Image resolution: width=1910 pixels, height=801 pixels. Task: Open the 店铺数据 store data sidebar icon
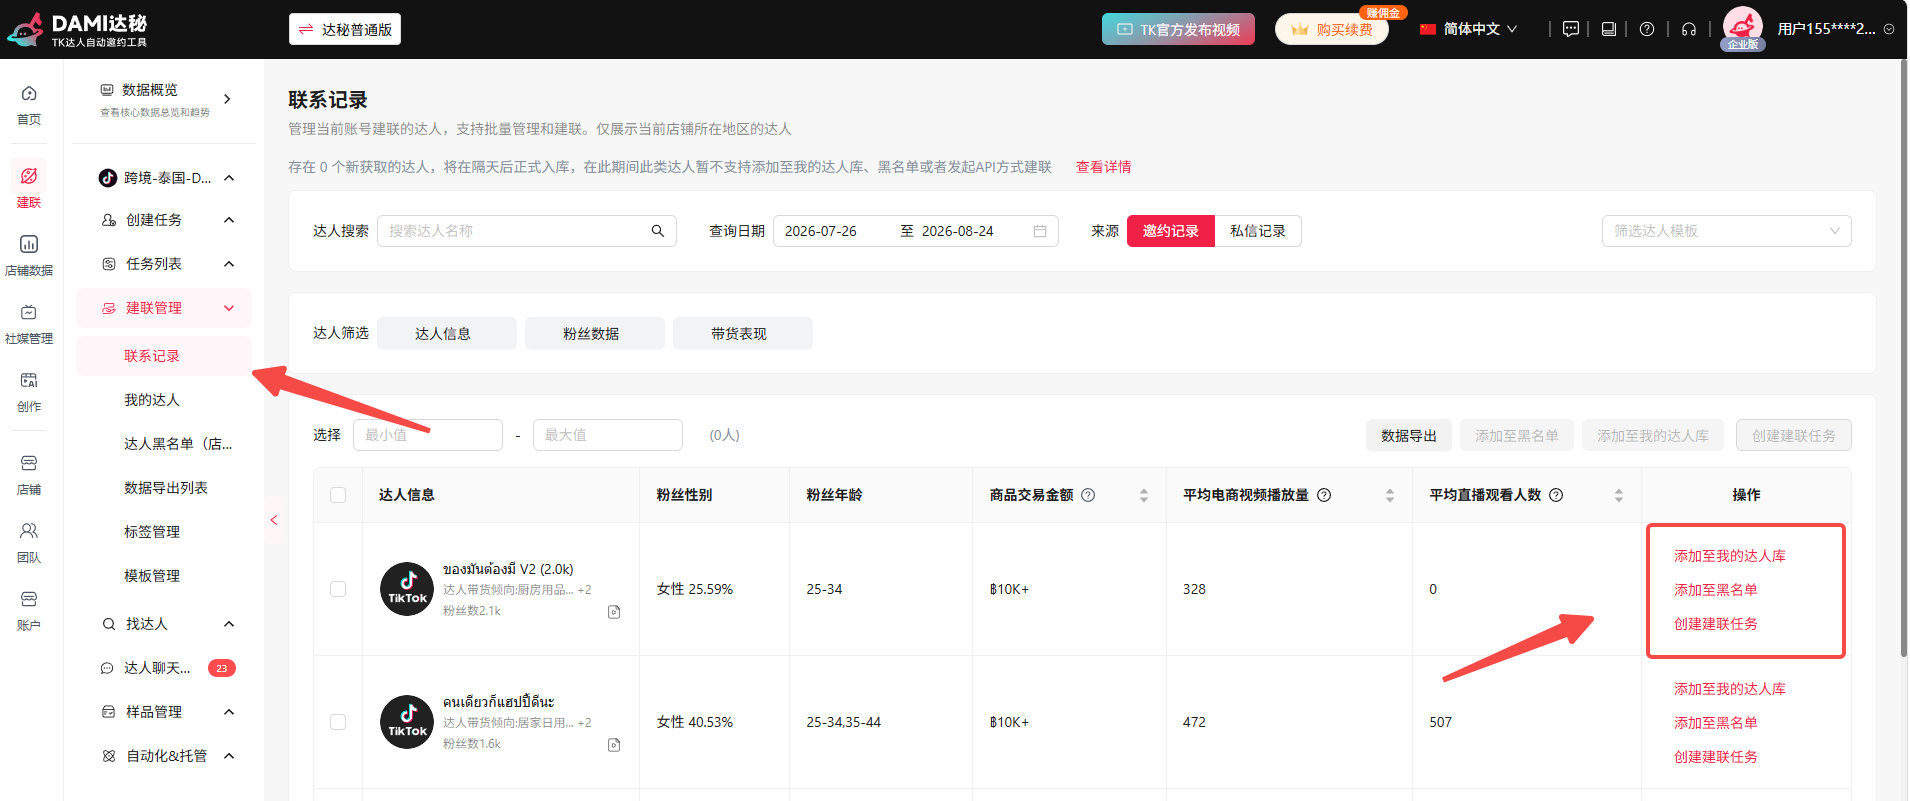tap(29, 255)
